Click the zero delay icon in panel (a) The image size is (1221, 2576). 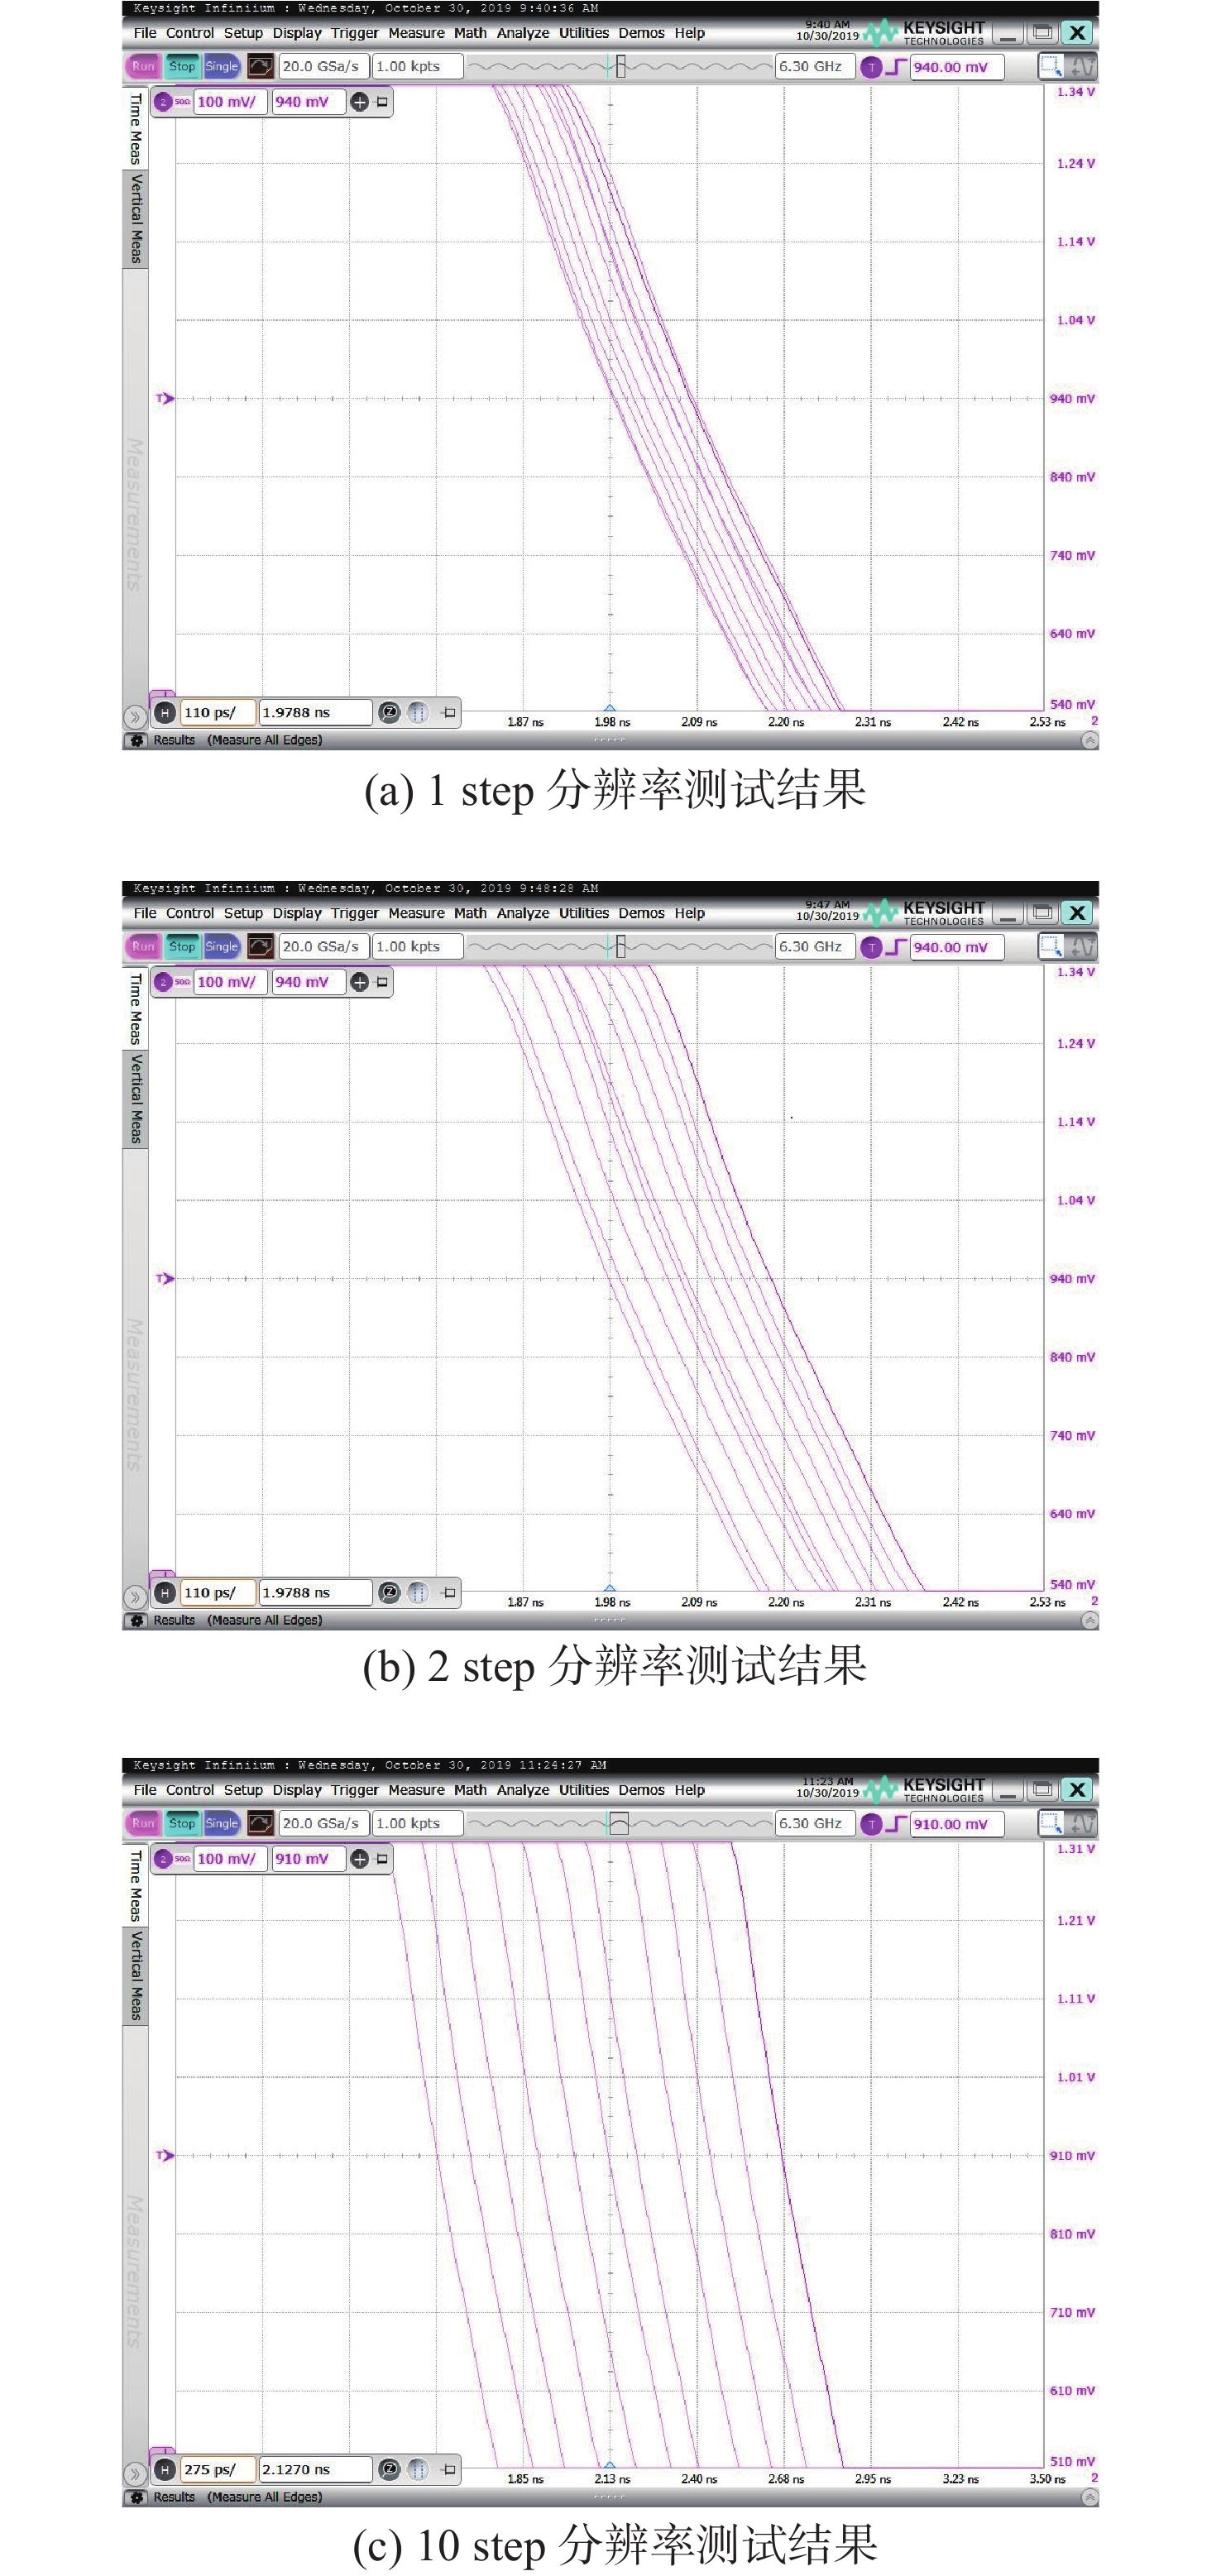390,713
